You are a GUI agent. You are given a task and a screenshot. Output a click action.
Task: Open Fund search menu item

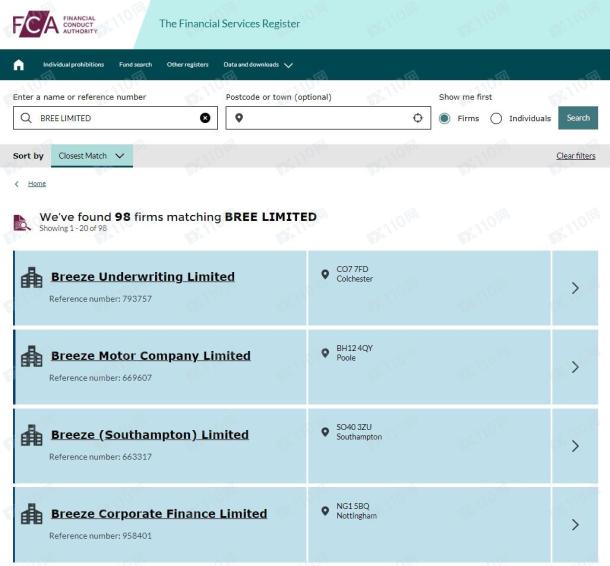pyautogui.click(x=135, y=65)
